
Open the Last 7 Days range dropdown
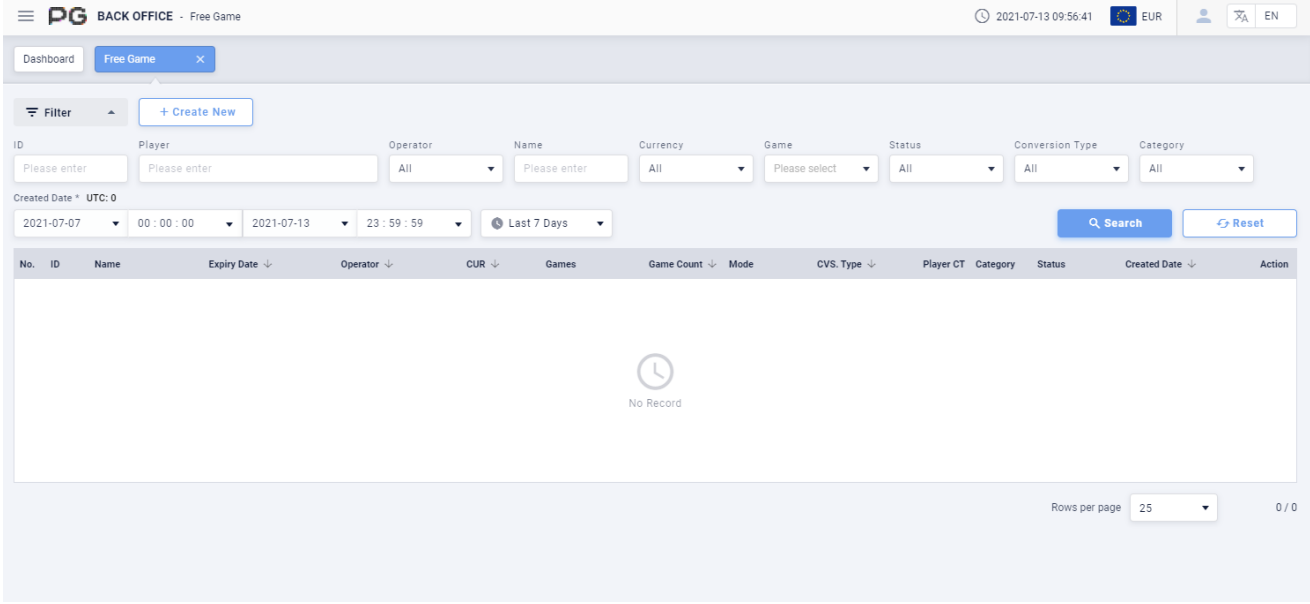(x=546, y=224)
